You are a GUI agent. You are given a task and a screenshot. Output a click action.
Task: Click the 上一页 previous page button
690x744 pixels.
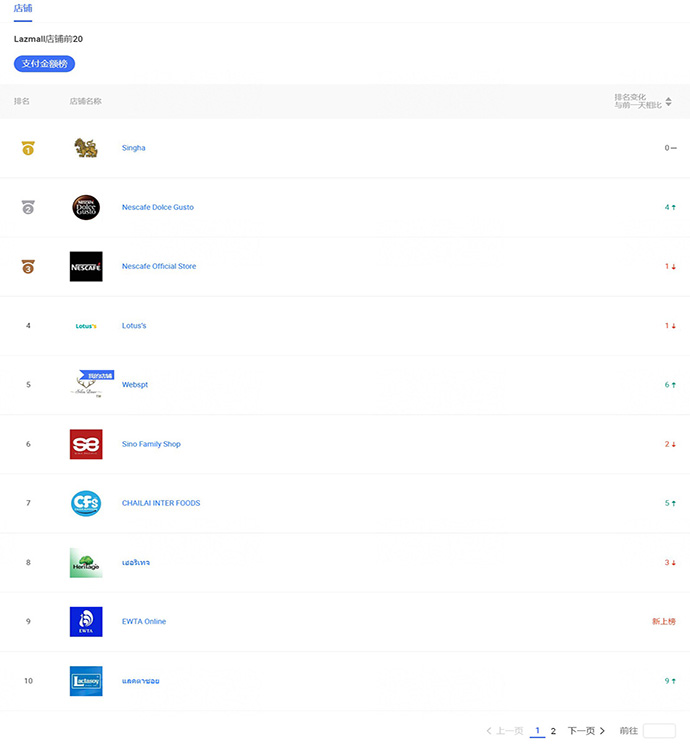(504, 731)
